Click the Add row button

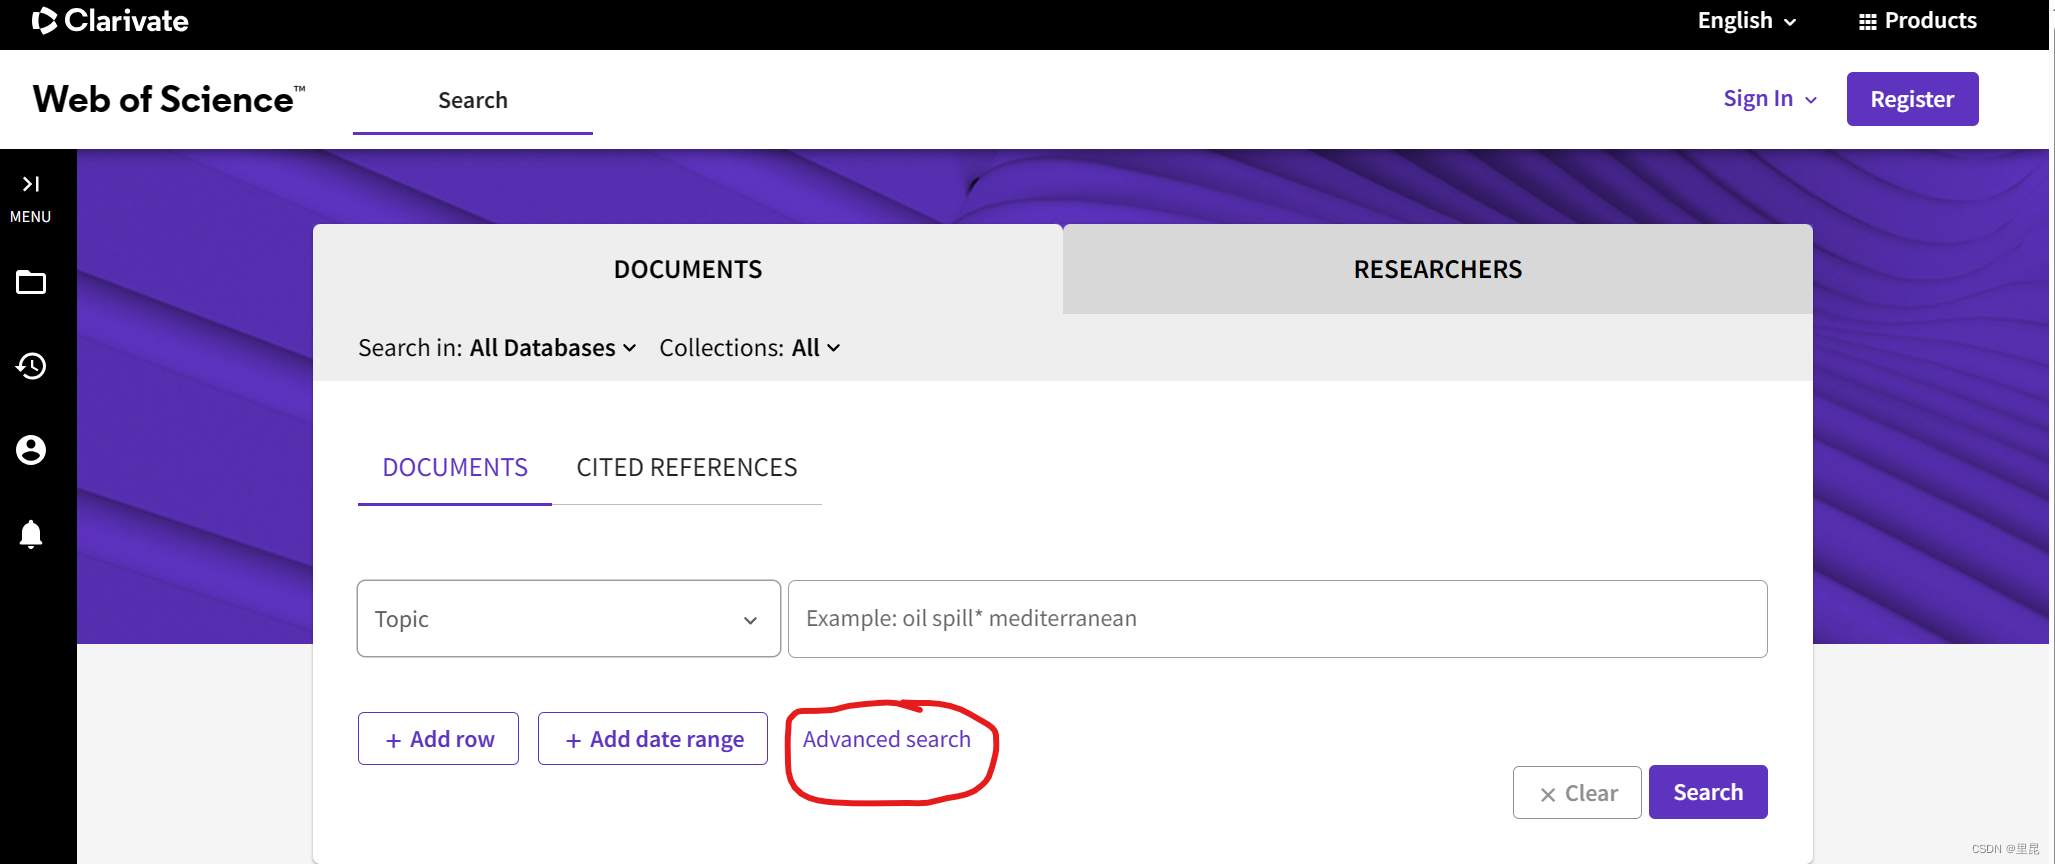pos(438,739)
